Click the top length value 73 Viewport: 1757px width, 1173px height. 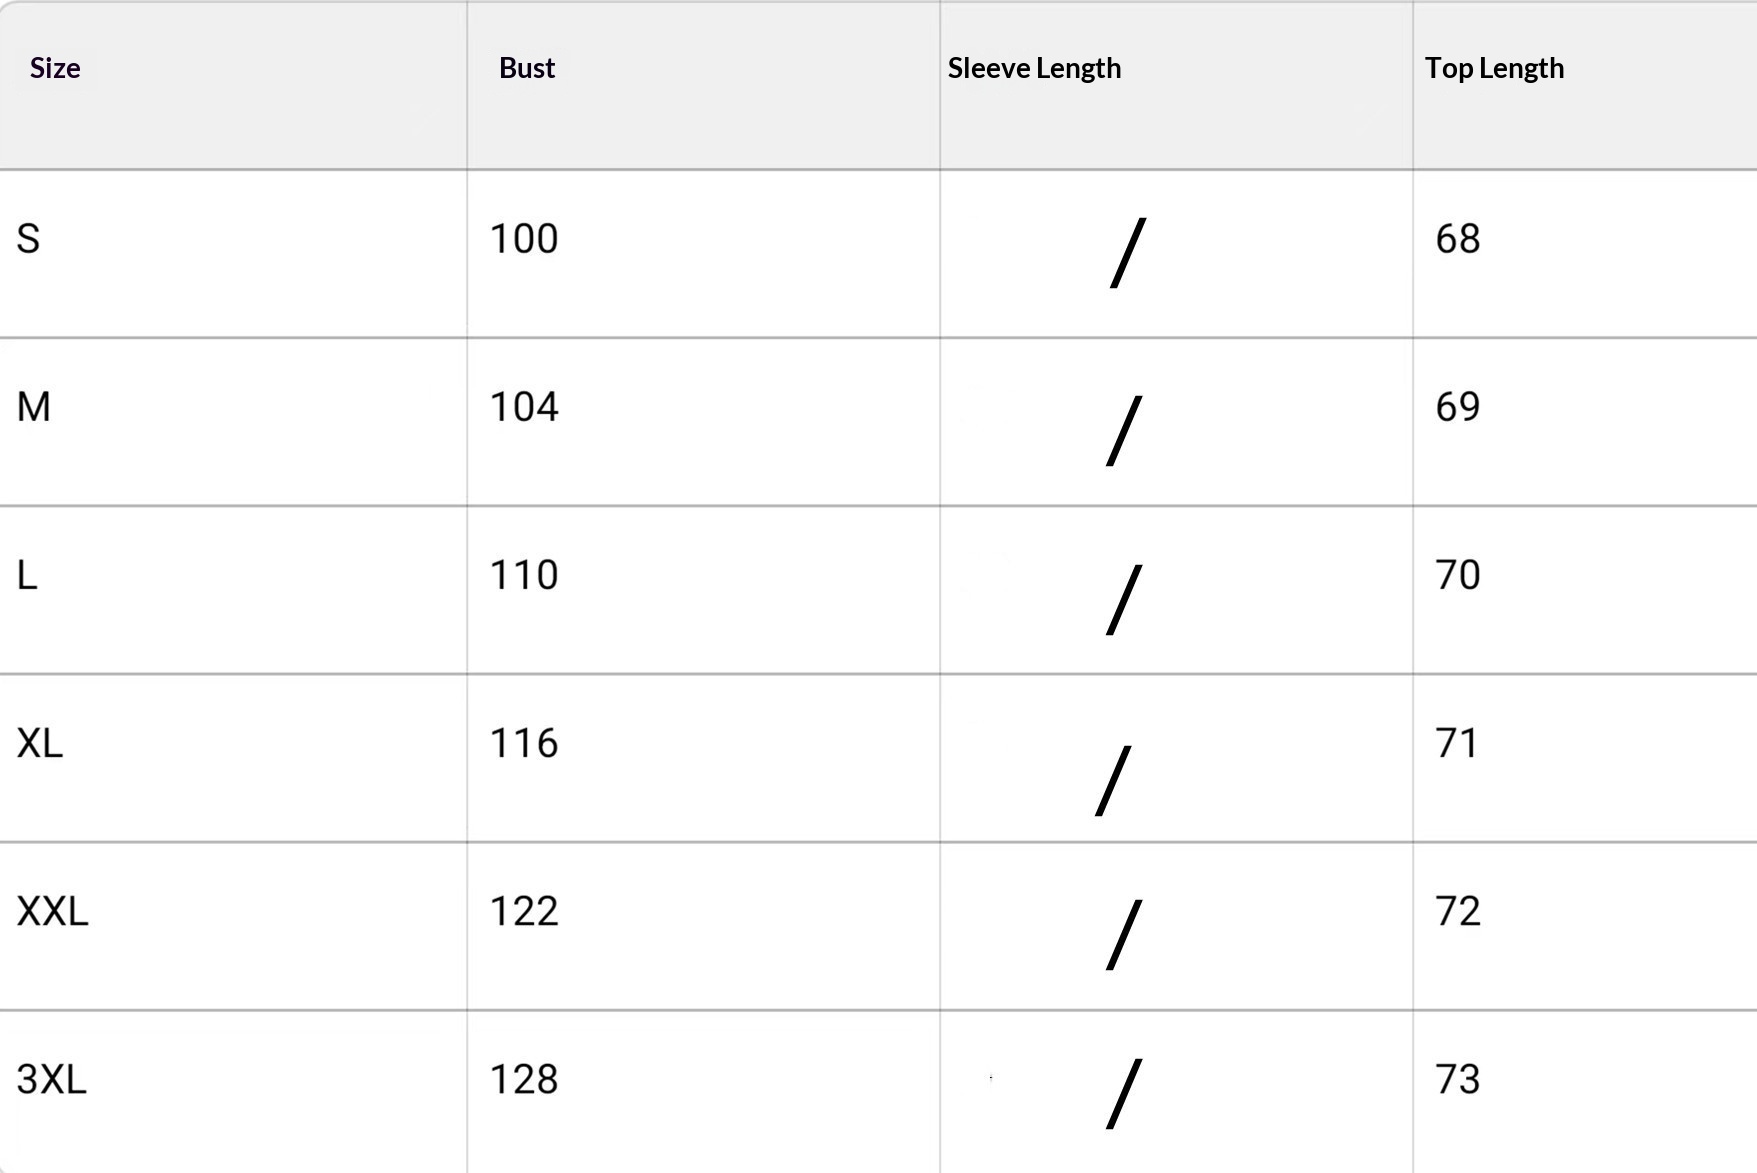(1458, 1079)
